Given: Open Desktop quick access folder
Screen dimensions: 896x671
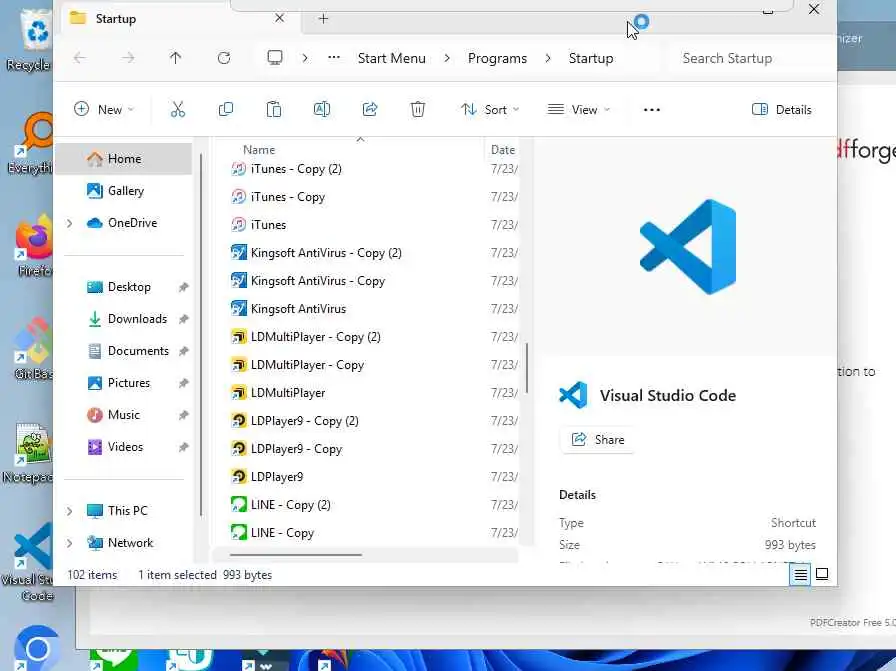Looking at the screenshot, I should (129, 287).
